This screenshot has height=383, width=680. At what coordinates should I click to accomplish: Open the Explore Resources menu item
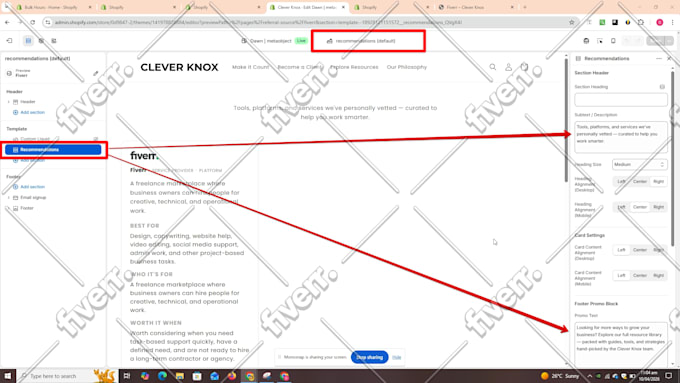coord(354,67)
